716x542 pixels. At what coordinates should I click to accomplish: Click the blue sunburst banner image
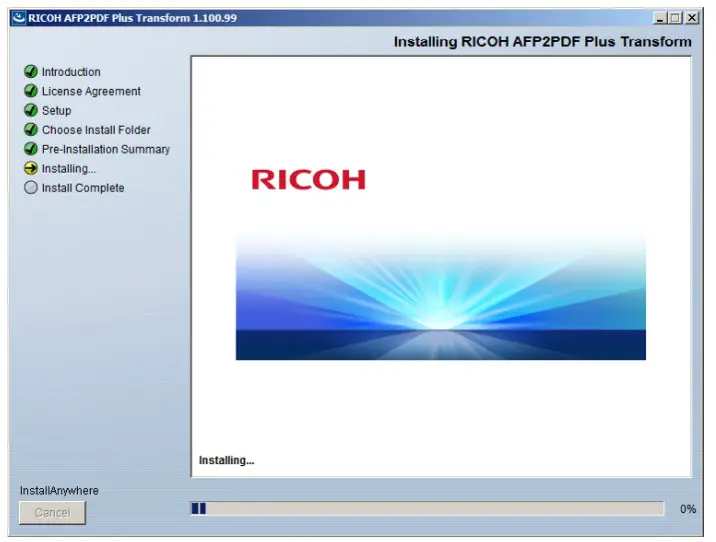(x=441, y=296)
